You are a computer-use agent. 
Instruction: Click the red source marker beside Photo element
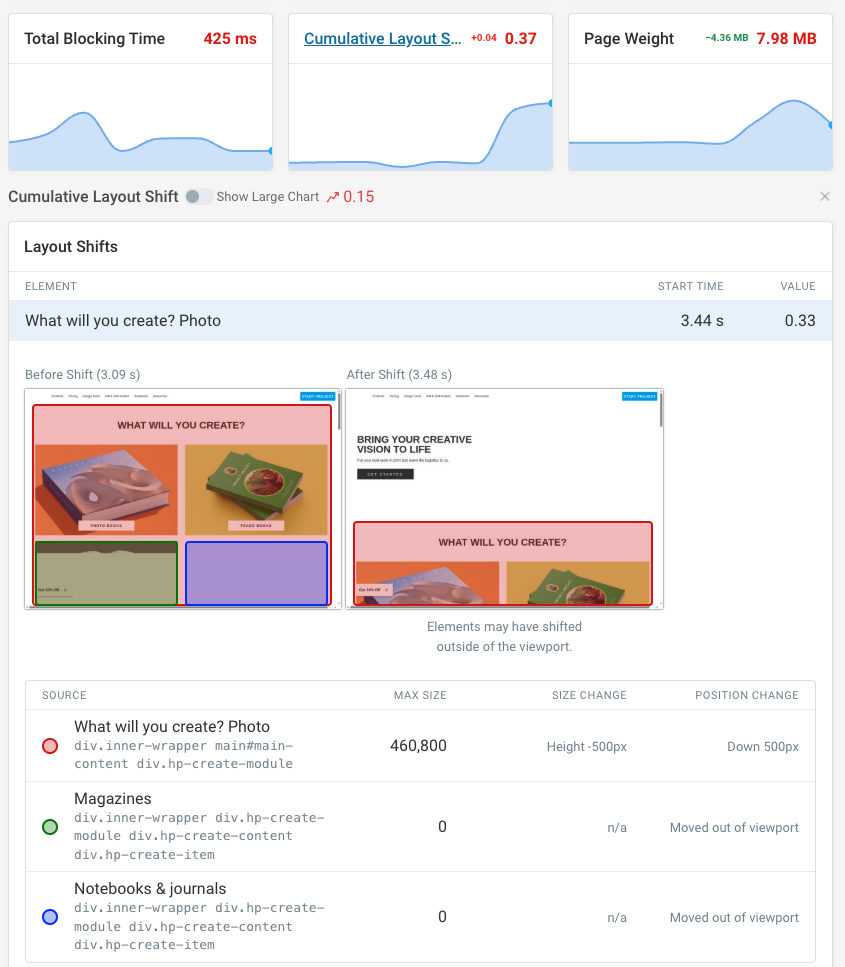click(x=50, y=746)
